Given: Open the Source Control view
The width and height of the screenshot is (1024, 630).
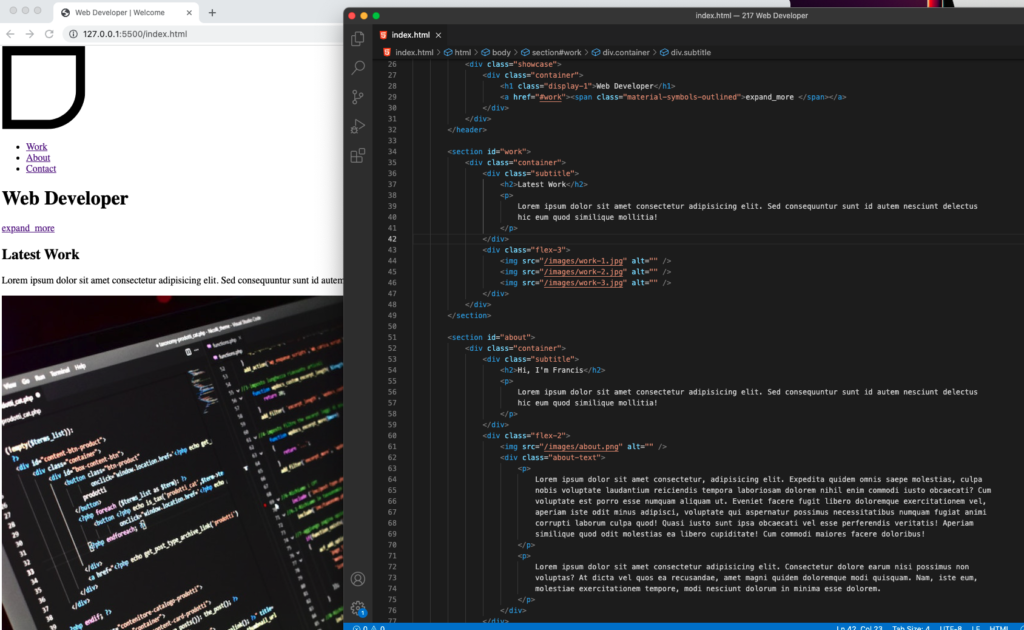Looking at the screenshot, I should (358, 97).
